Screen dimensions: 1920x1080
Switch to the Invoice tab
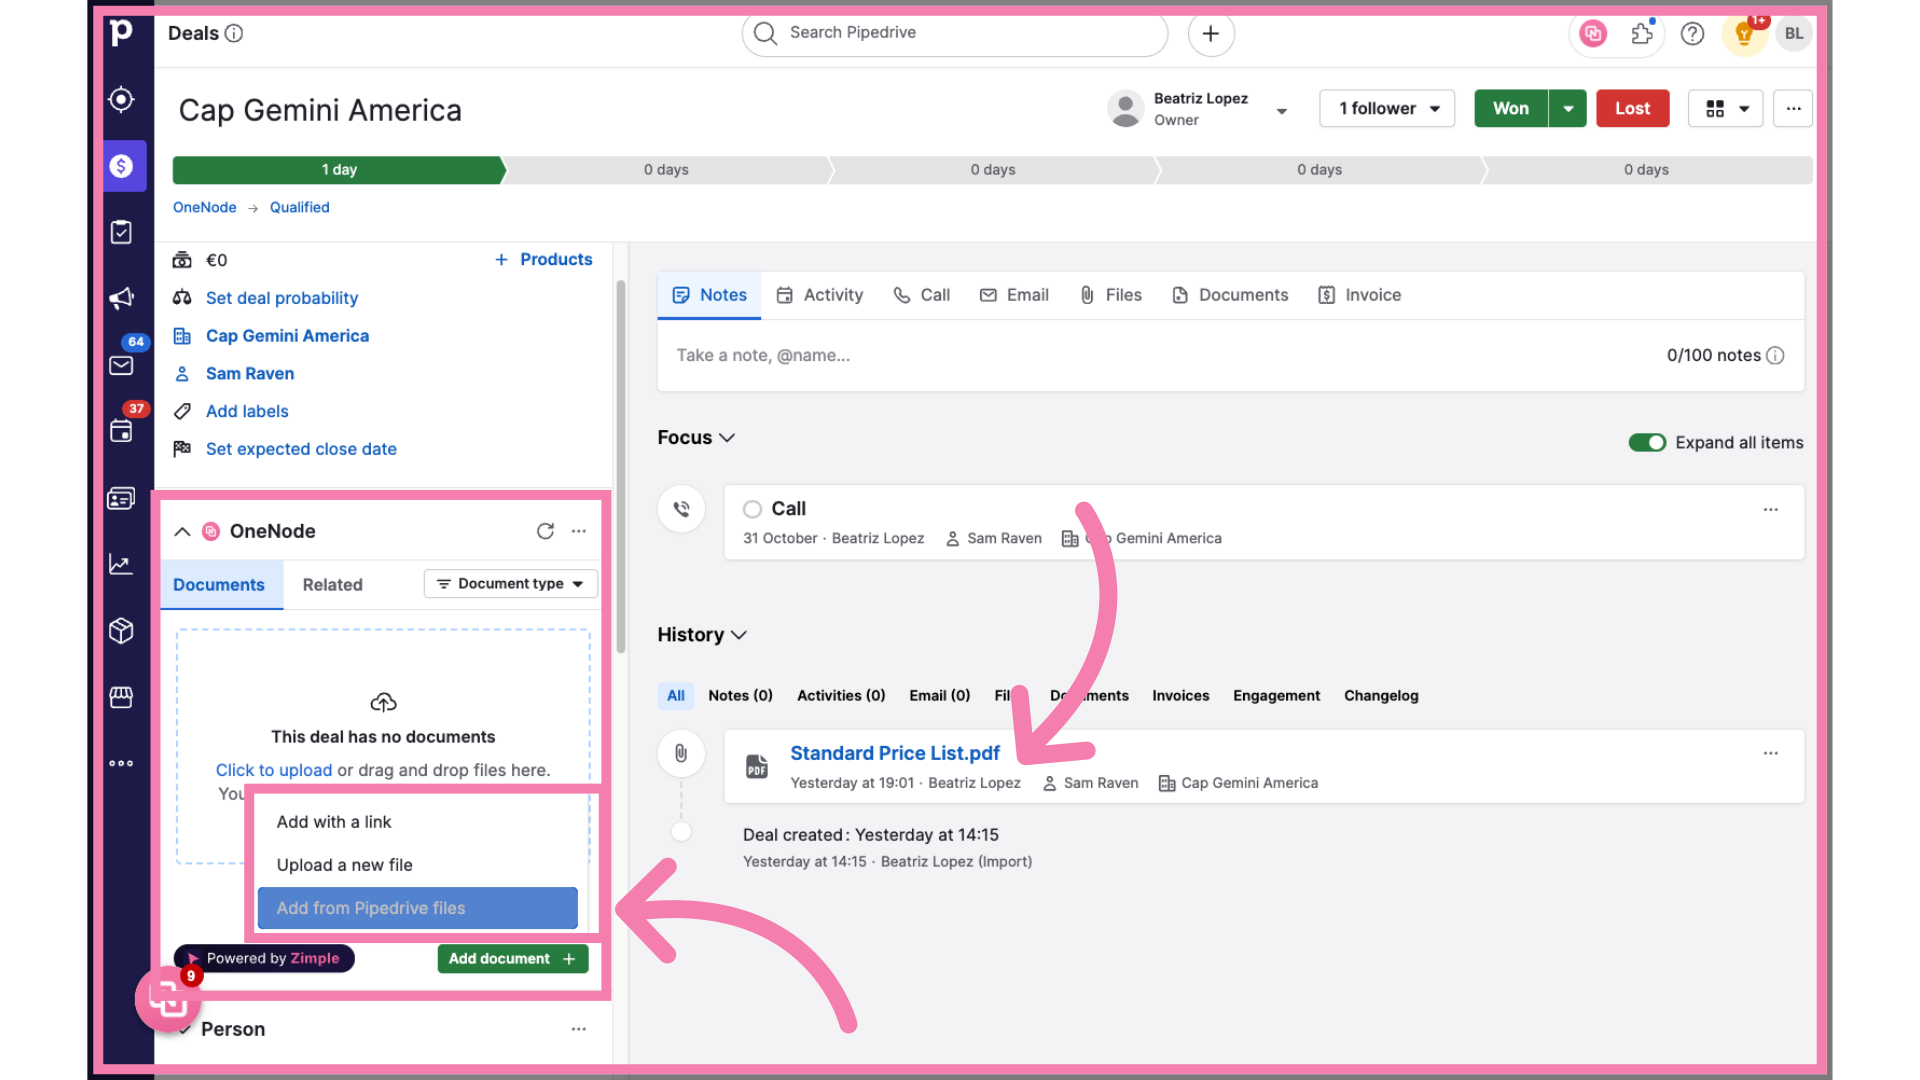1359,295
